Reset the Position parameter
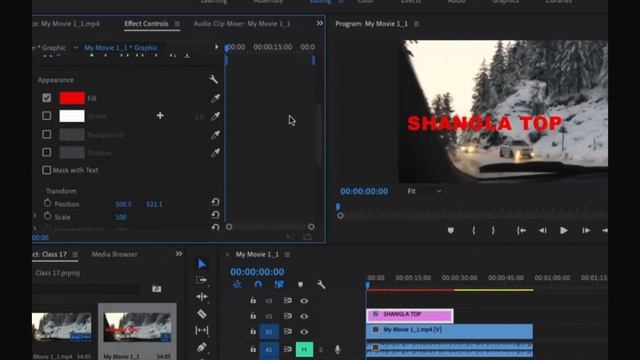This screenshot has width=640, height=360. coord(216,202)
